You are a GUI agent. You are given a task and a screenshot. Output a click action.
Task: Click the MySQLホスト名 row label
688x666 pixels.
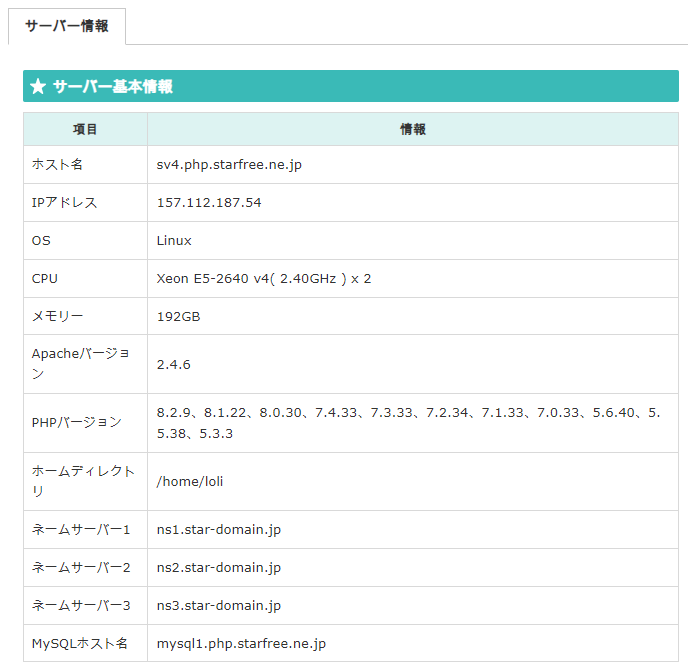[80, 644]
